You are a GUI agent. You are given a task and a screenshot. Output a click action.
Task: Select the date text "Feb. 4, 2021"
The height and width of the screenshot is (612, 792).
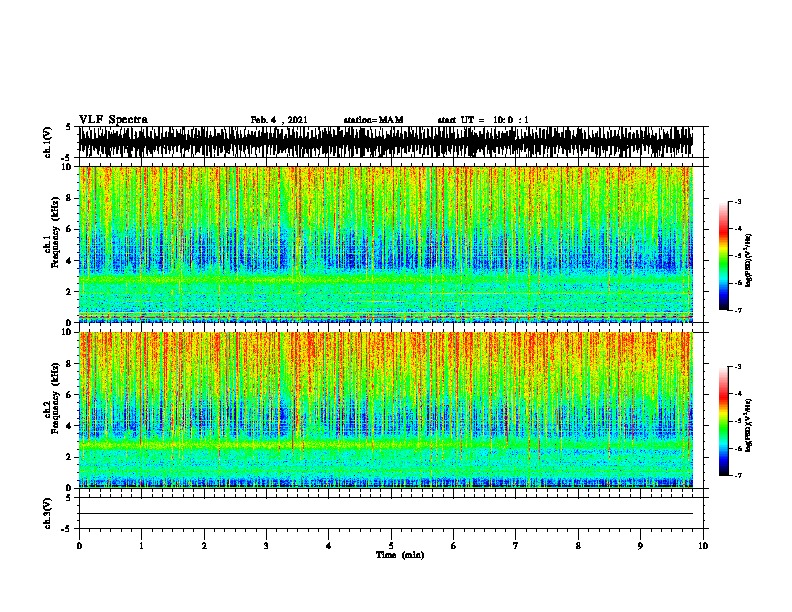279,120
